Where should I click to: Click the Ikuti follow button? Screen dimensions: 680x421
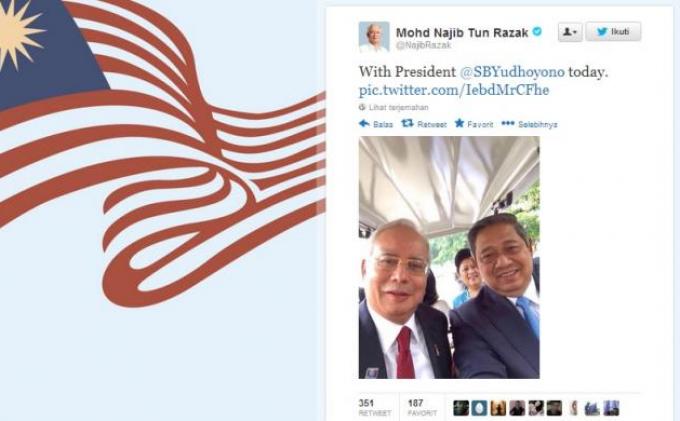tap(613, 32)
